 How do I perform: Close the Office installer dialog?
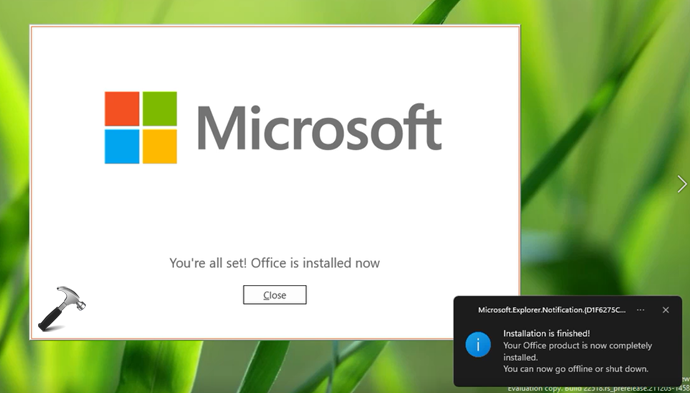275,295
